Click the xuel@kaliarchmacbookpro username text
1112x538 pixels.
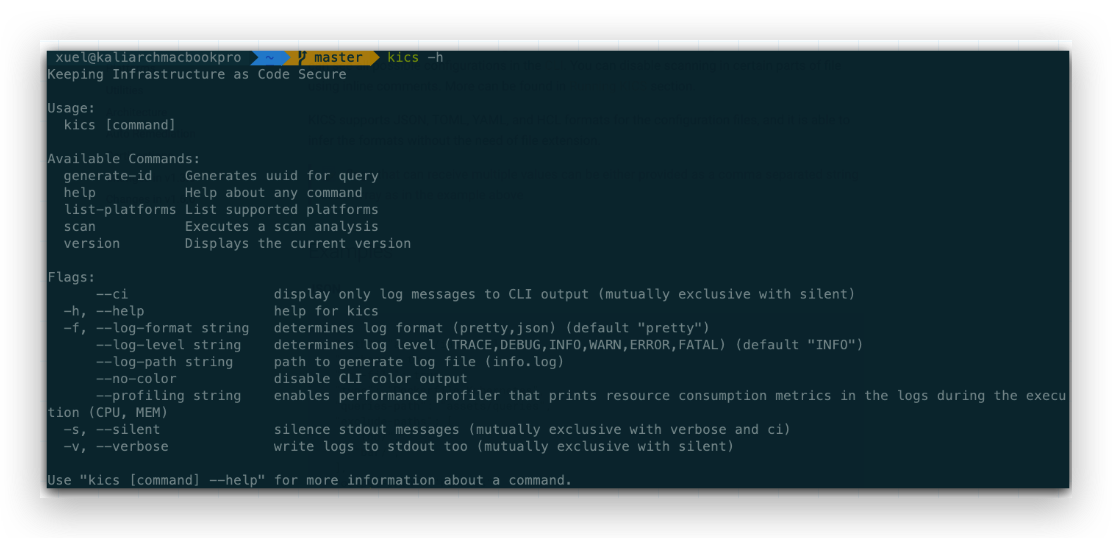[148, 58]
